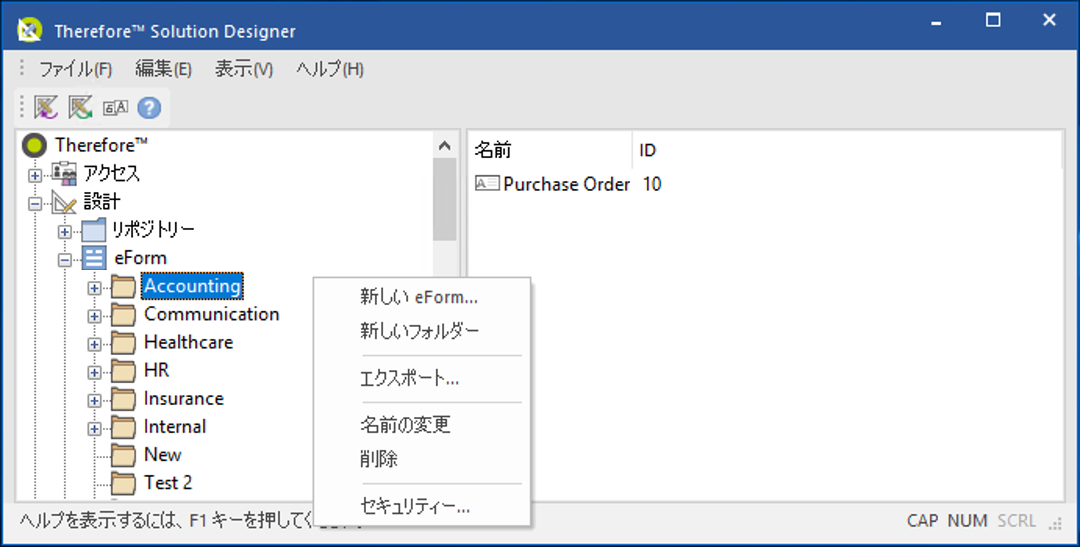The width and height of the screenshot is (1080, 547).
Task: Select the New folder label
Action: coord(163,455)
